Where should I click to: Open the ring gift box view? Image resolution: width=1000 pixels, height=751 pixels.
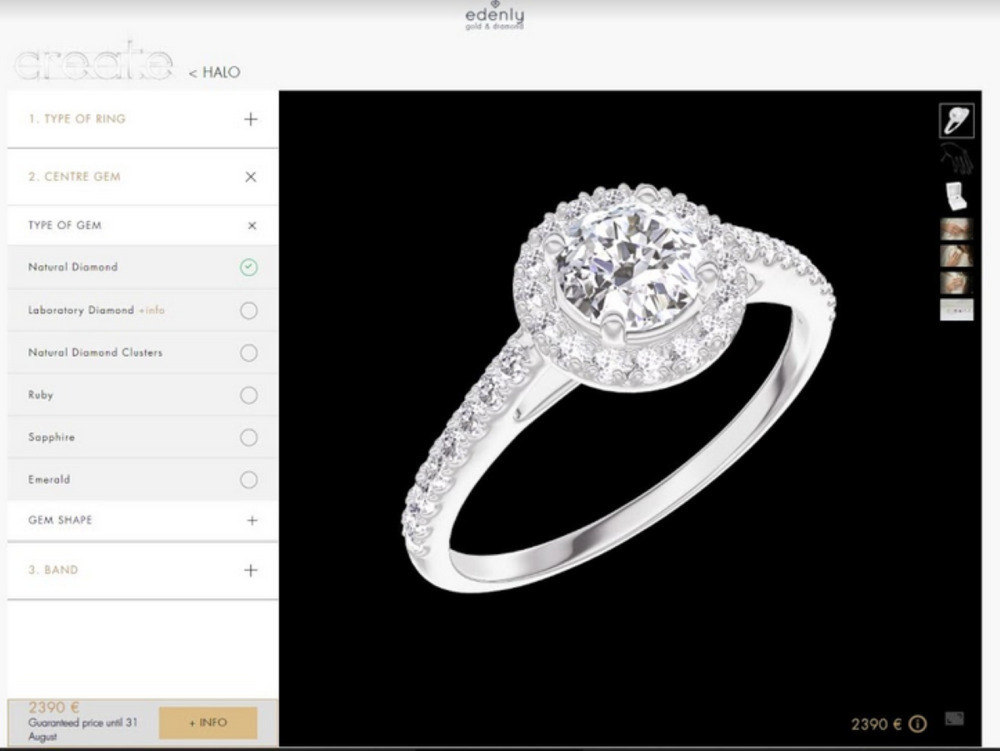point(954,197)
